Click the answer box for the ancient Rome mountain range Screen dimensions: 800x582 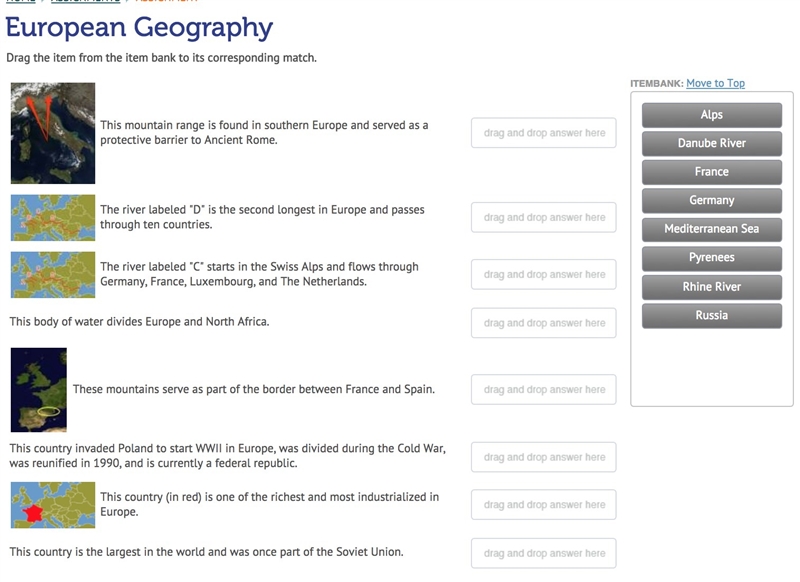(x=544, y=133)
